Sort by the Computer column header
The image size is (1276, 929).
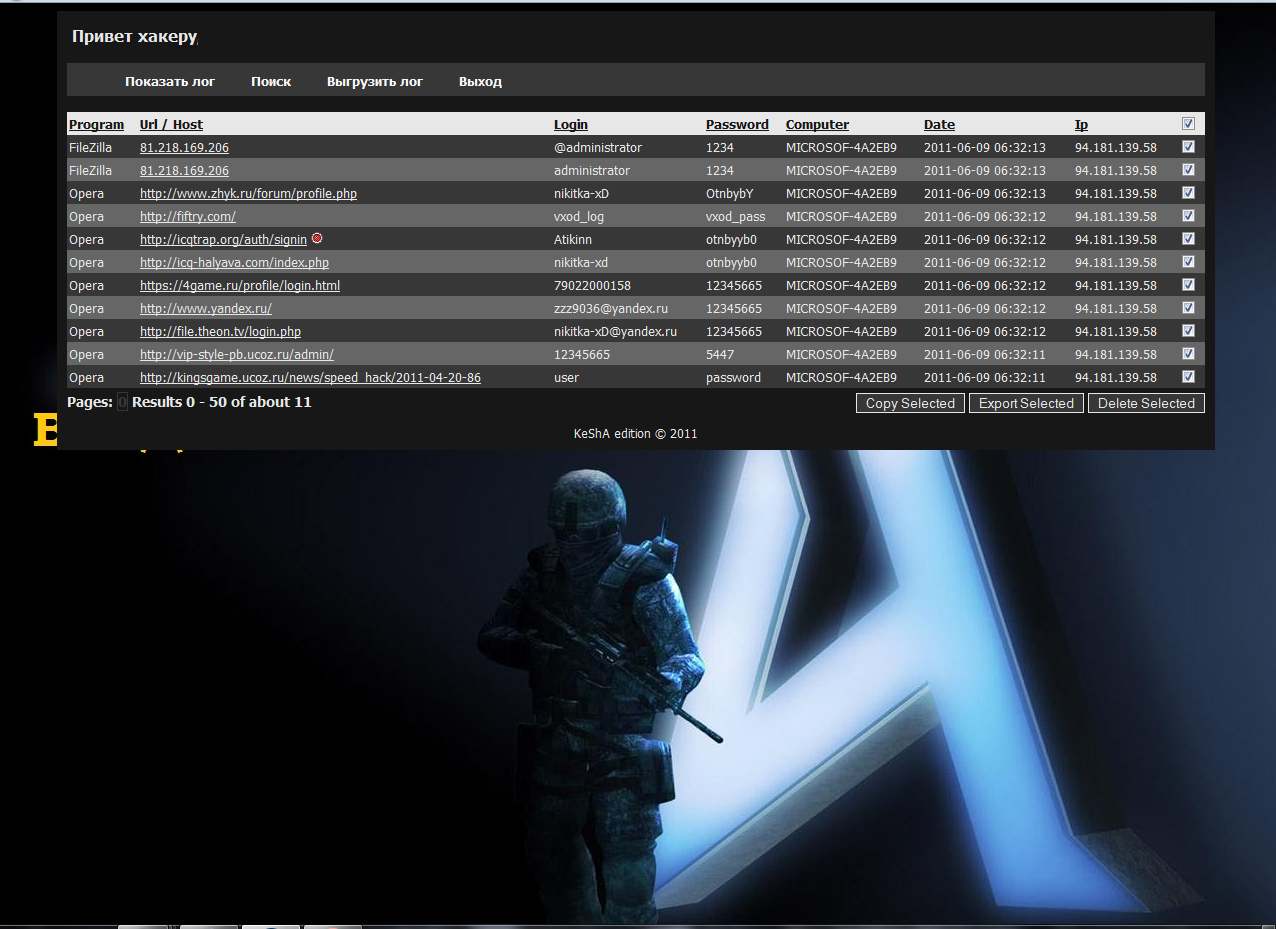click(x=817, y=125)
